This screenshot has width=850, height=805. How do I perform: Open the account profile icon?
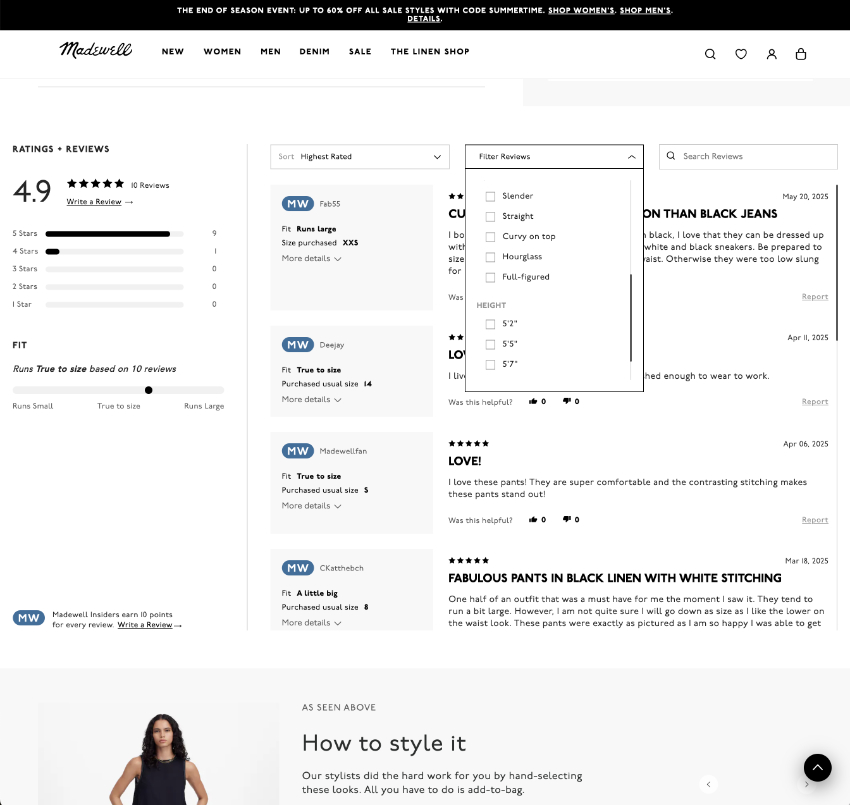[771, 54]
